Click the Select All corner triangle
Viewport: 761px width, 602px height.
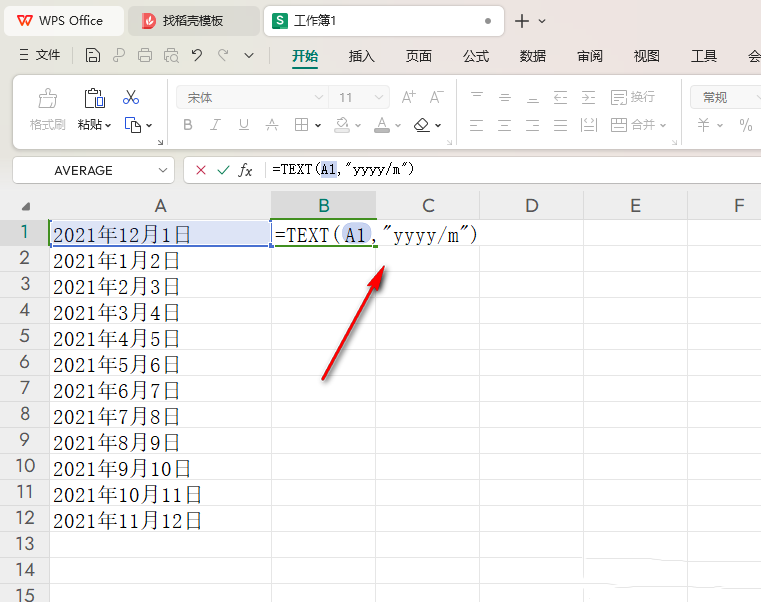(25, 206)
